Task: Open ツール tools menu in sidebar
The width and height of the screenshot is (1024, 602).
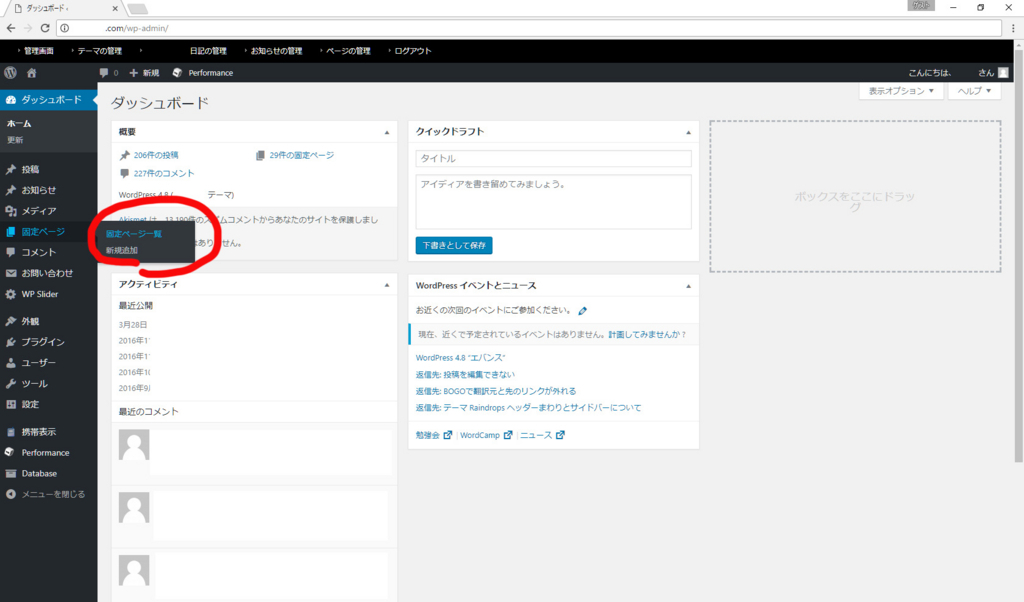Action: coord(48,383)
